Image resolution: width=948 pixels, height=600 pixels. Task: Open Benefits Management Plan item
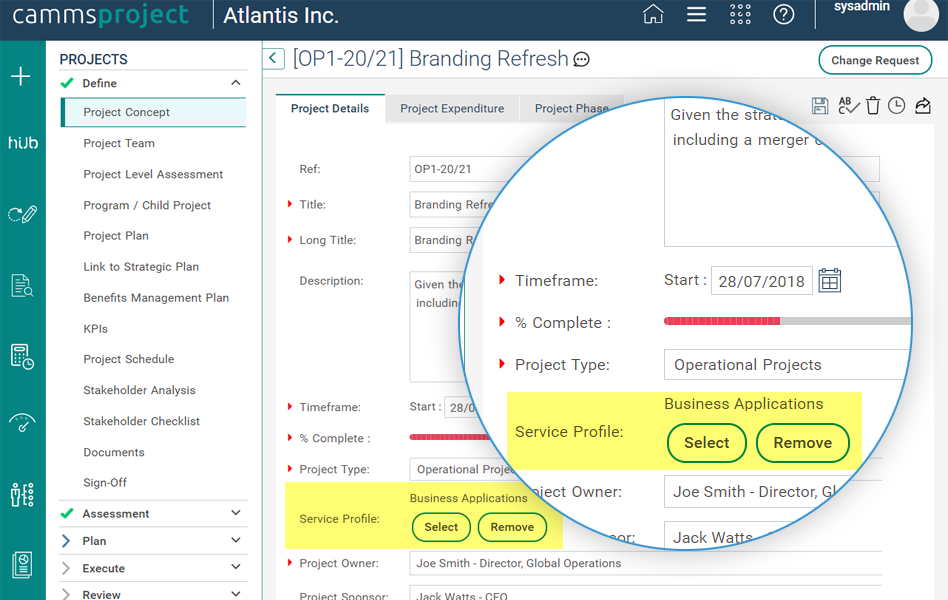(x=154, y=298)
